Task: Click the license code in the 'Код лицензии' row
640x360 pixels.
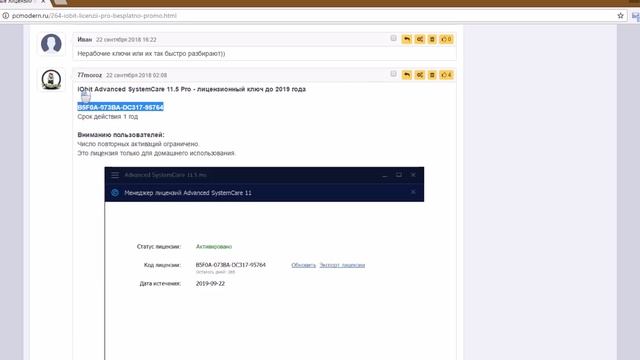Action: (x=231, y=265)
